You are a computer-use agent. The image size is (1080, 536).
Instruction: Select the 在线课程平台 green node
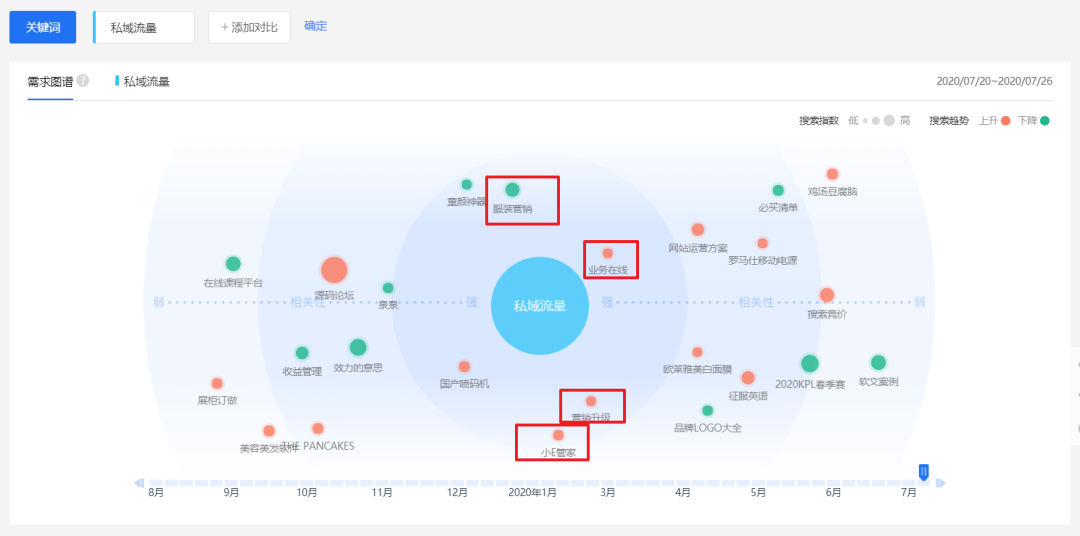point(233,264)
